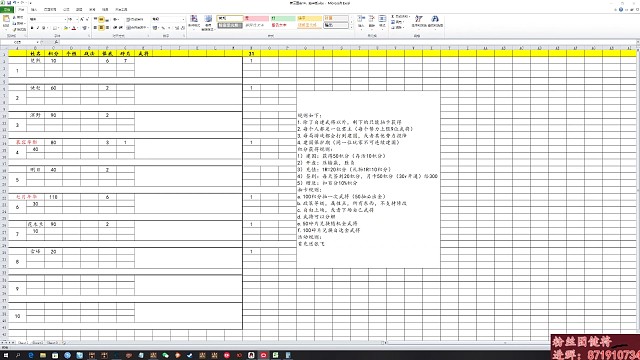Toggle Italic formatting
The image size is (640, 360).
point(38,28)
